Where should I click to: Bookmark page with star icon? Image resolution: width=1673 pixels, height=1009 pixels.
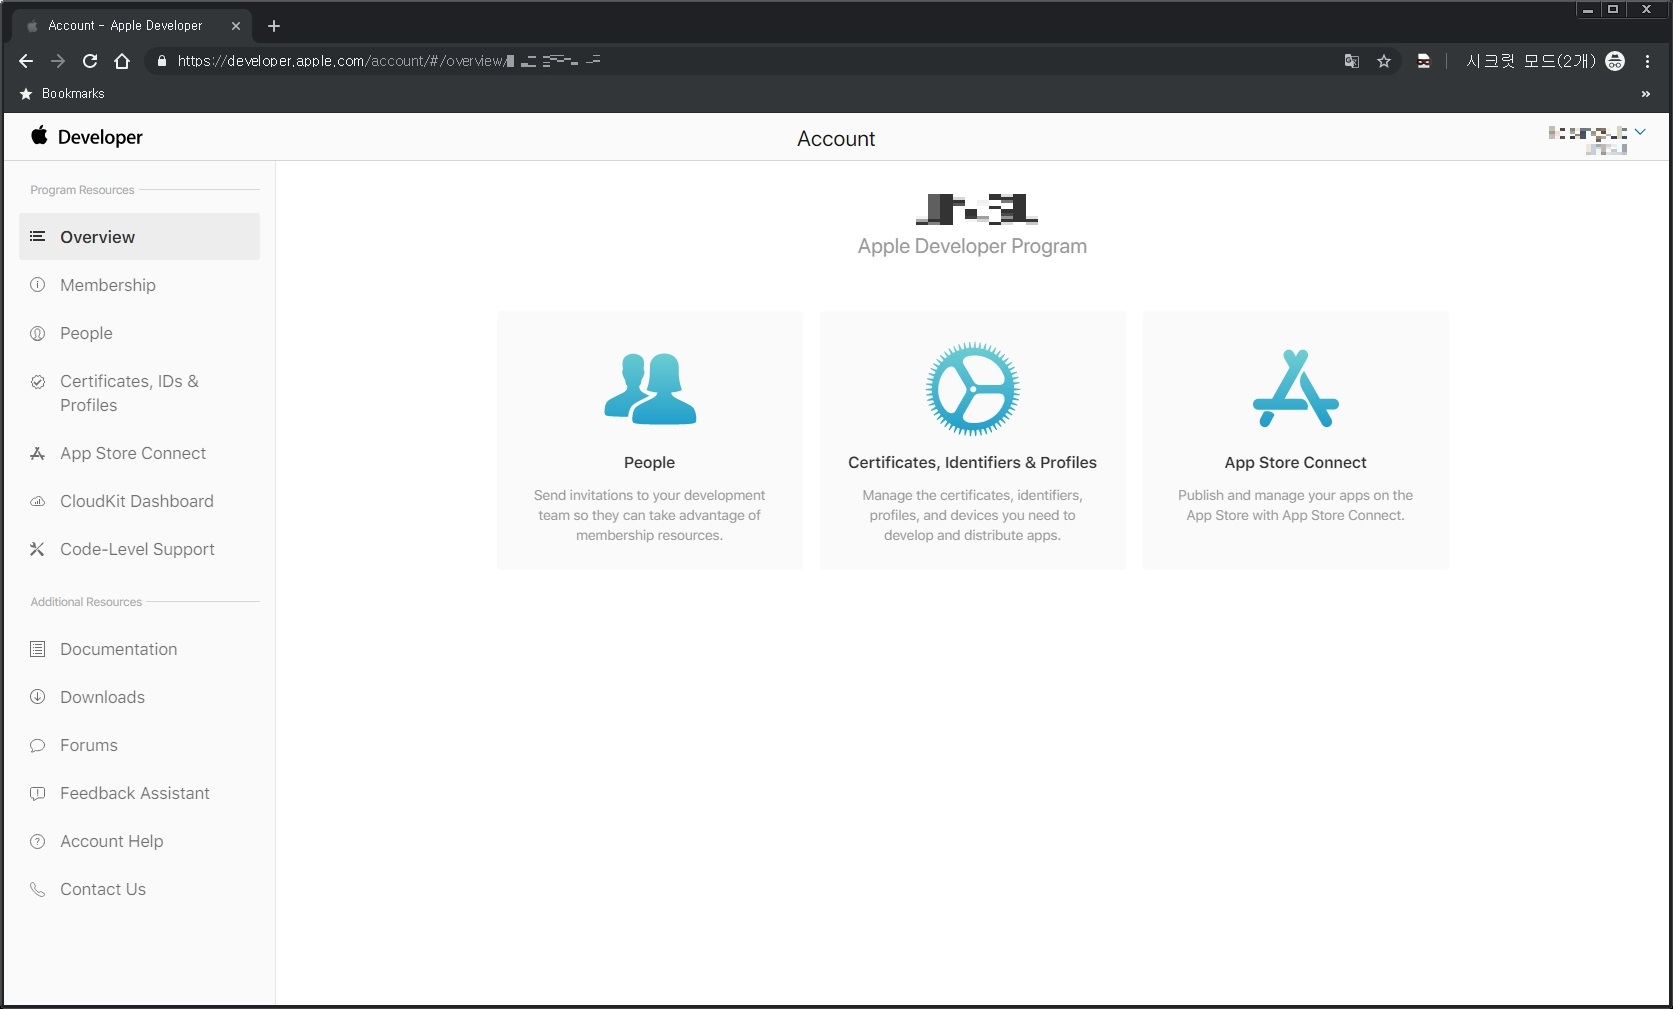[1384, 61]
